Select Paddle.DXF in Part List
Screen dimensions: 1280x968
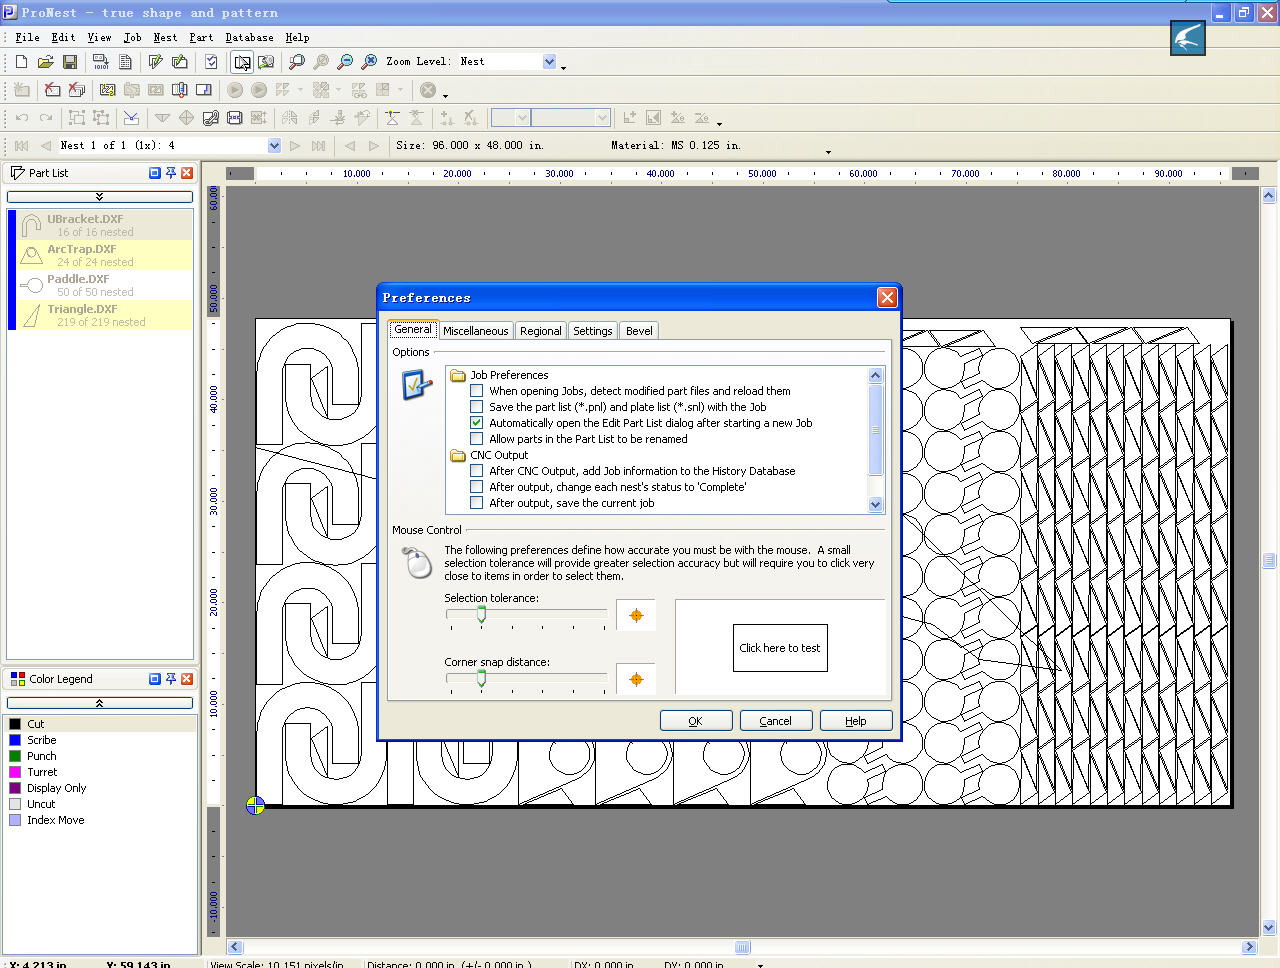(x=99, y=285)
